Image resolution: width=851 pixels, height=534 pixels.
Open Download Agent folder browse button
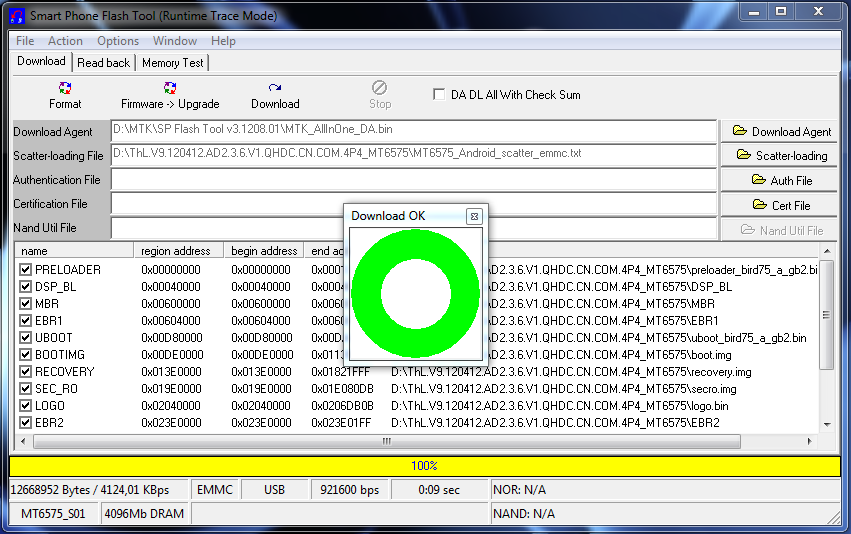click(782, 131)
